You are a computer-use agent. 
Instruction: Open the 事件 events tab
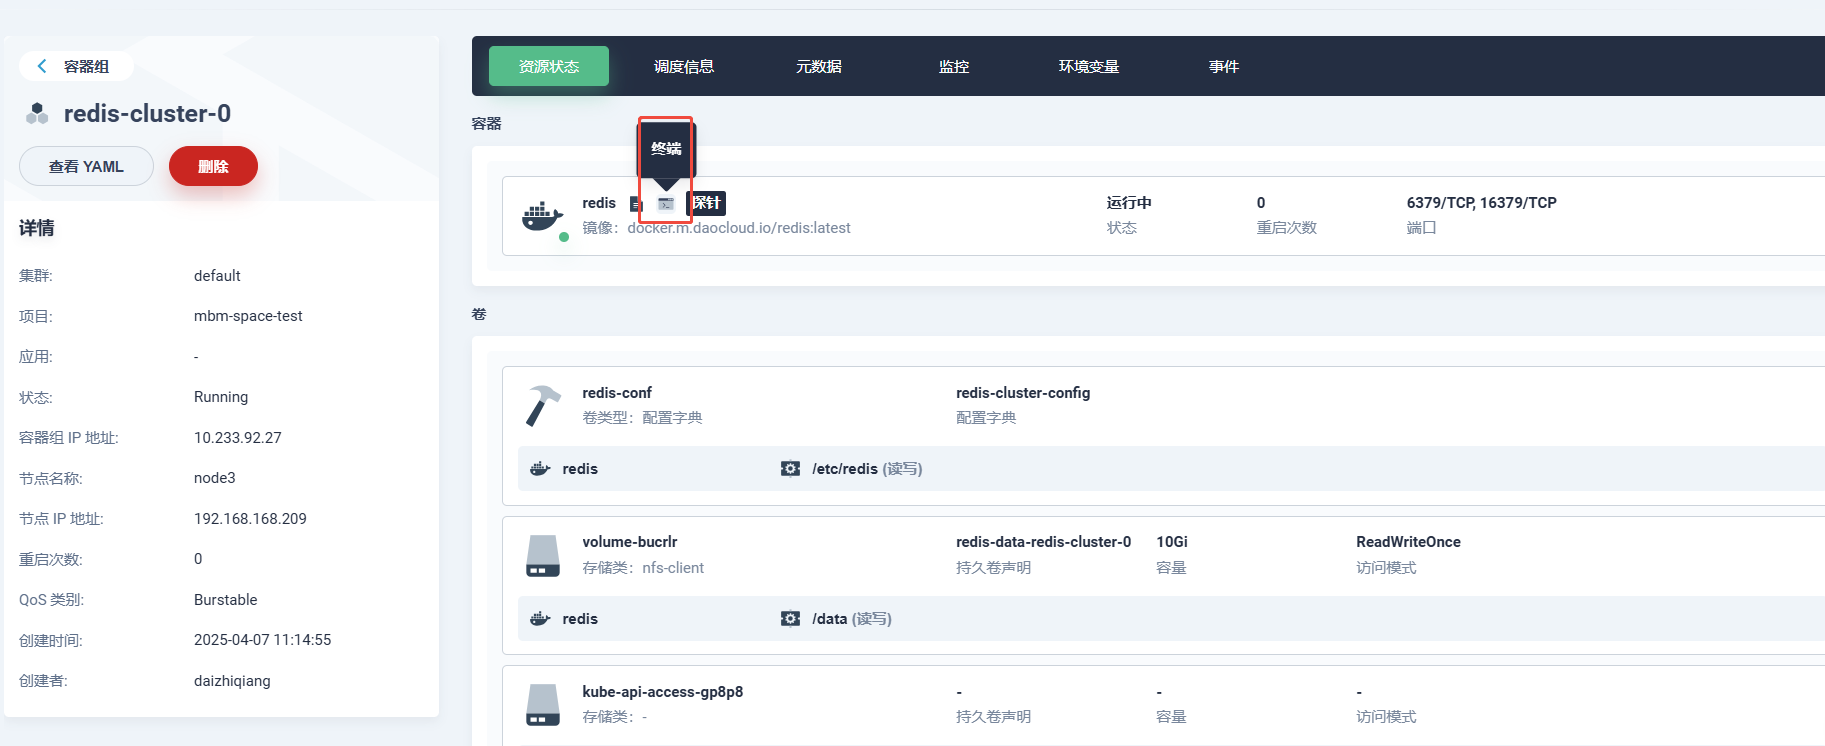click(1223, 66)
